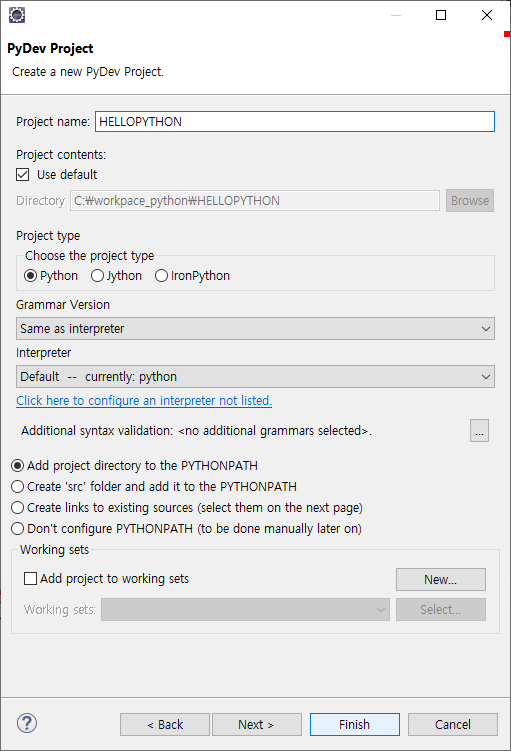Click link to configure an interpreter not listed
511x751 pixels.
tap(144, 400)
